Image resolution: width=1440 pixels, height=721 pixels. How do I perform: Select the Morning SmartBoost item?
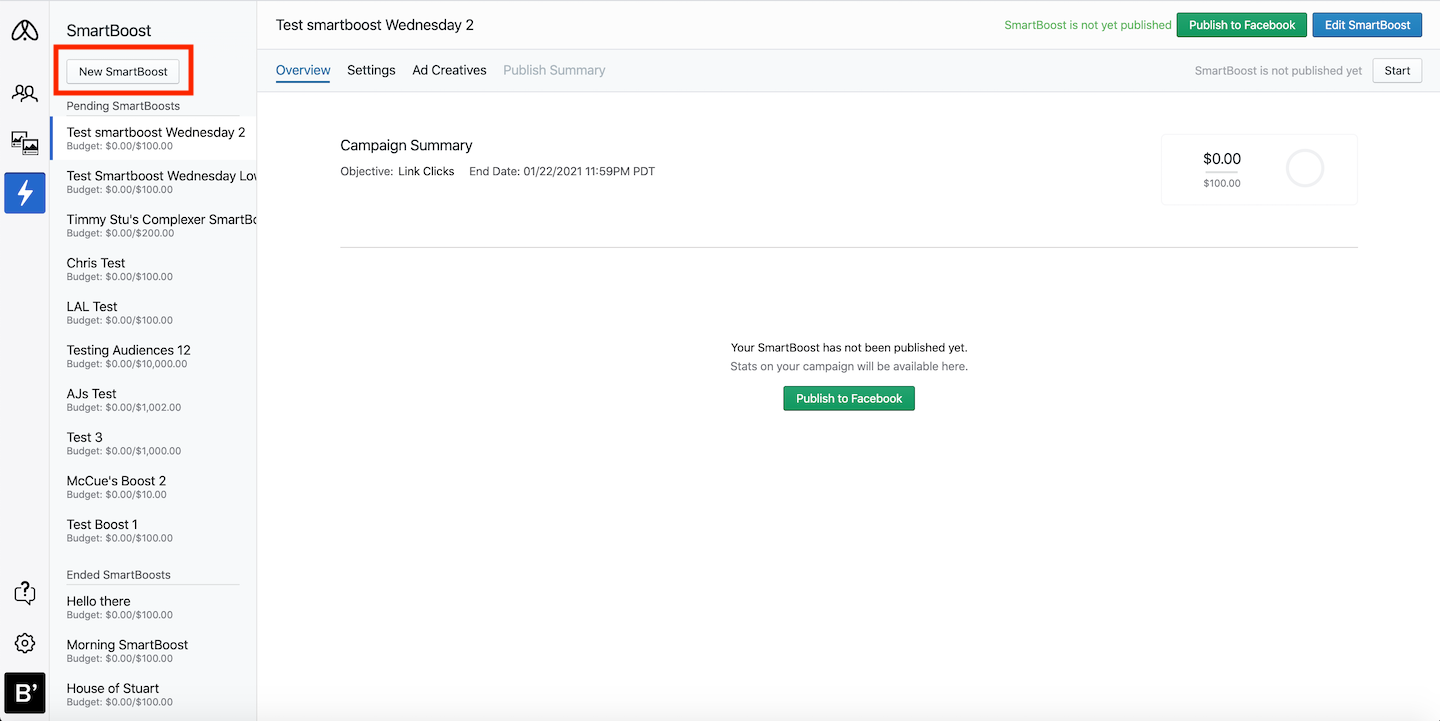click(x=154, y=650)
